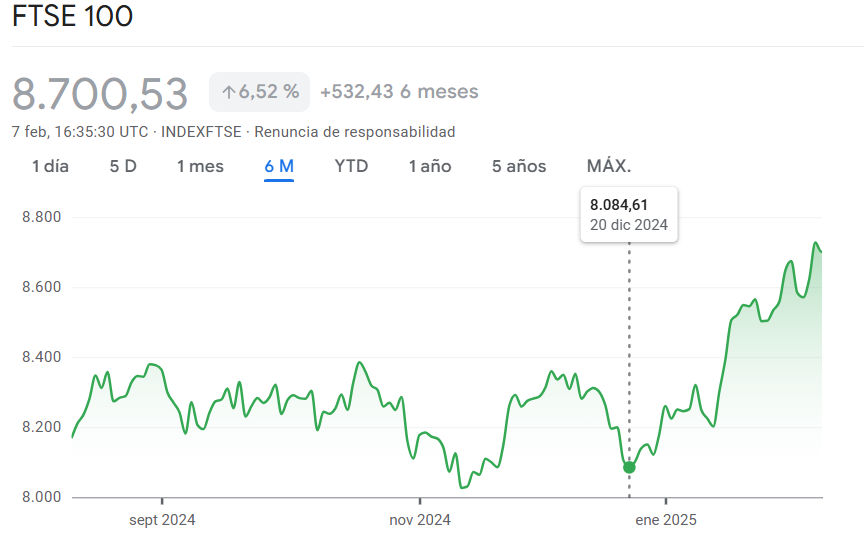Viewport: 864px width, 538px height.
Task: Select the 1 día time range tab
Action: pos(50,166)
